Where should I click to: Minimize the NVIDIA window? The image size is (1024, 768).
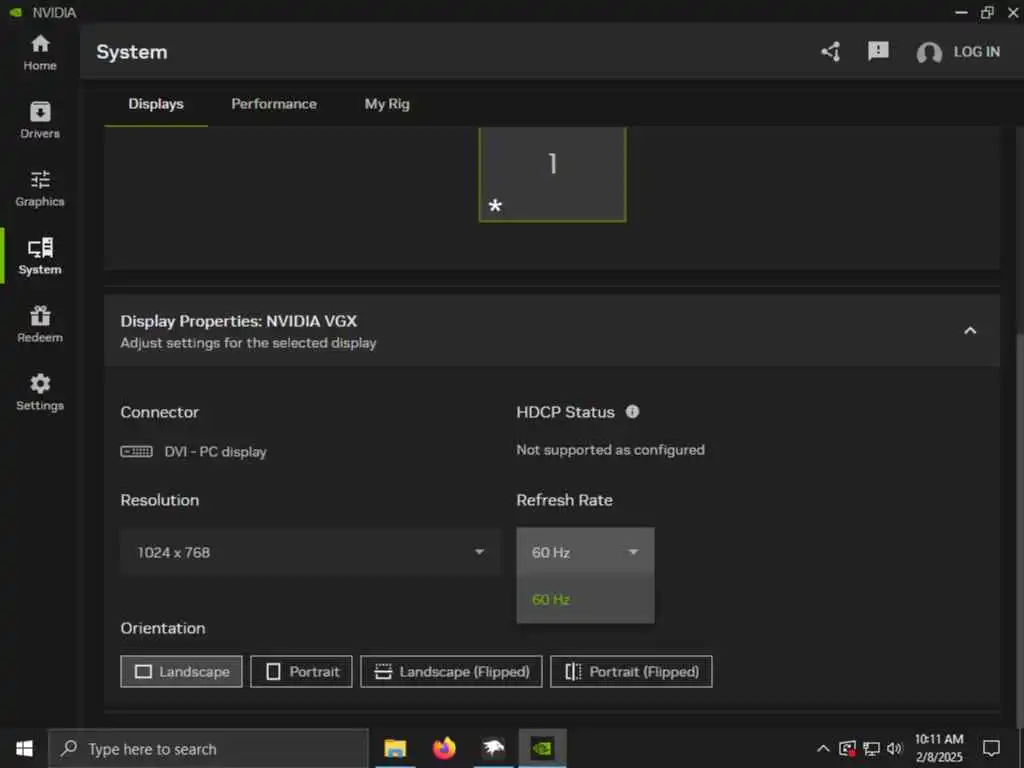coord(961,12)
